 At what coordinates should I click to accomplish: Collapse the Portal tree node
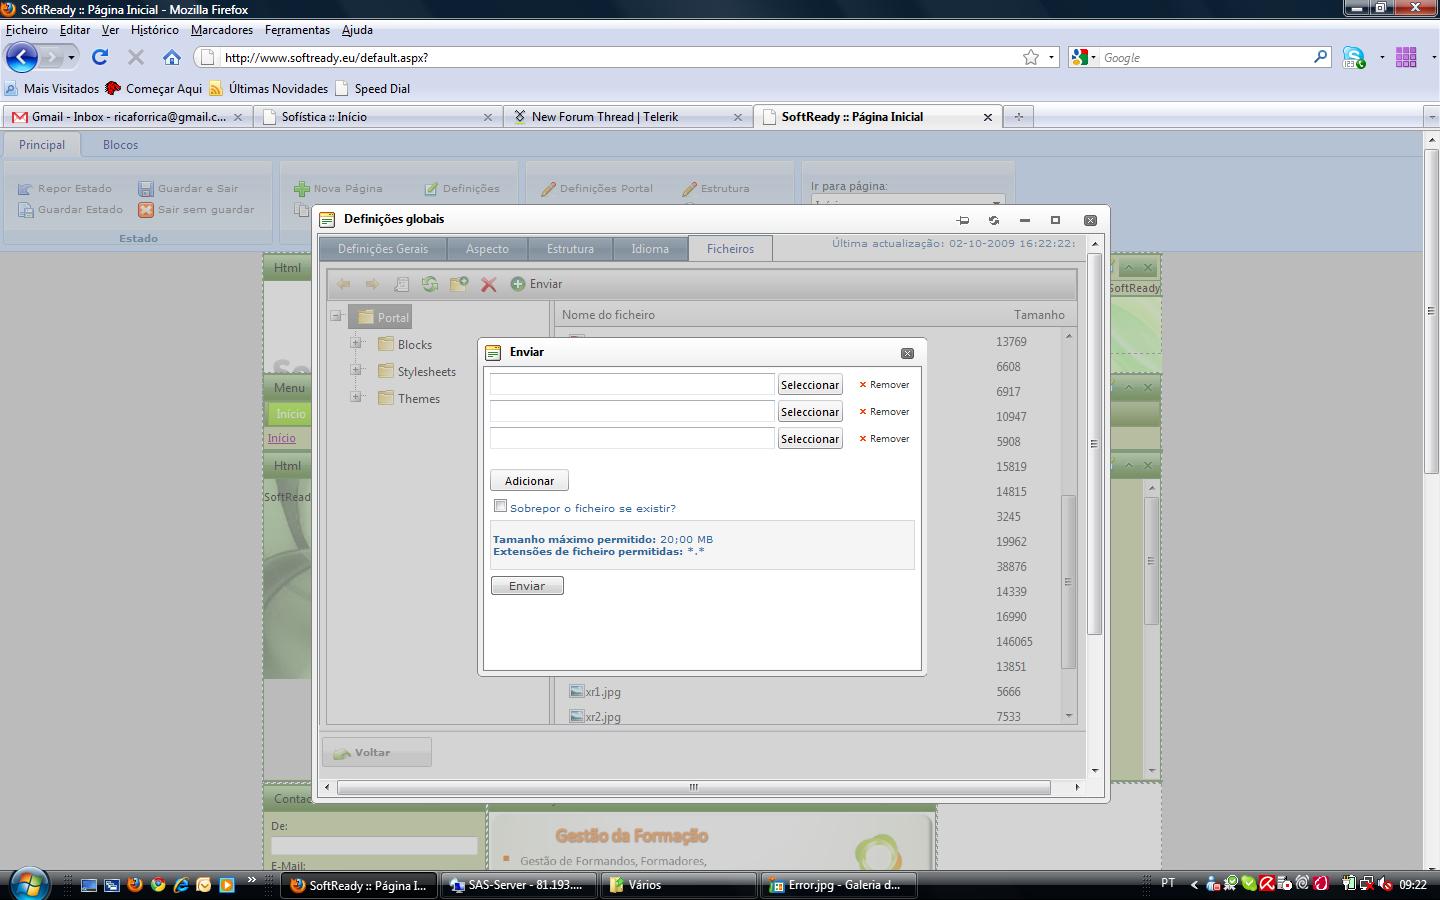(x=337, y=317)
